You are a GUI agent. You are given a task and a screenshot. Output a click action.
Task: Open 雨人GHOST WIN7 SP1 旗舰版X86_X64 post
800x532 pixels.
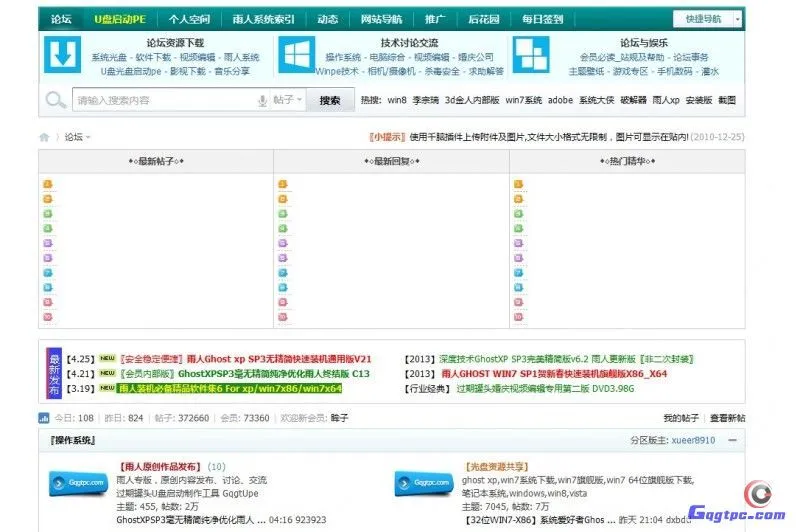(554, 374)
